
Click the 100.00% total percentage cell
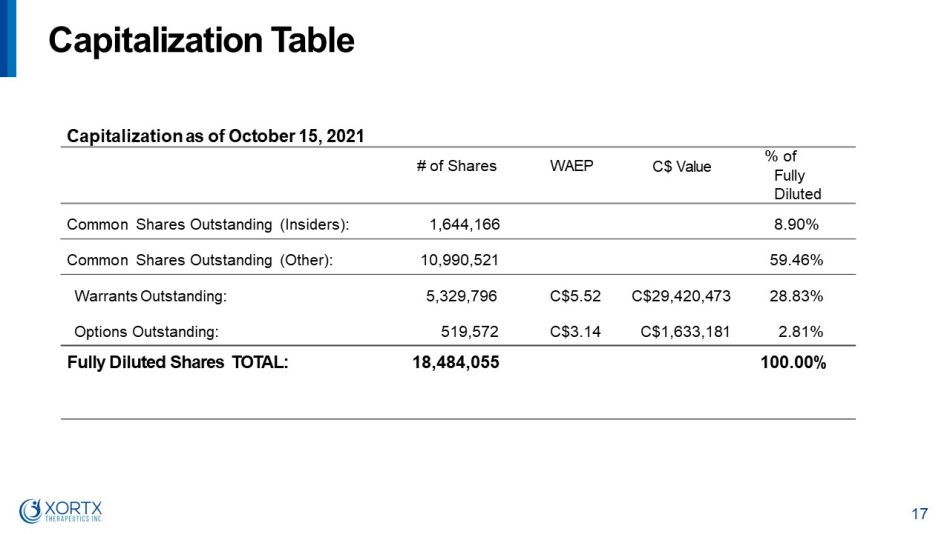[793, 363]
